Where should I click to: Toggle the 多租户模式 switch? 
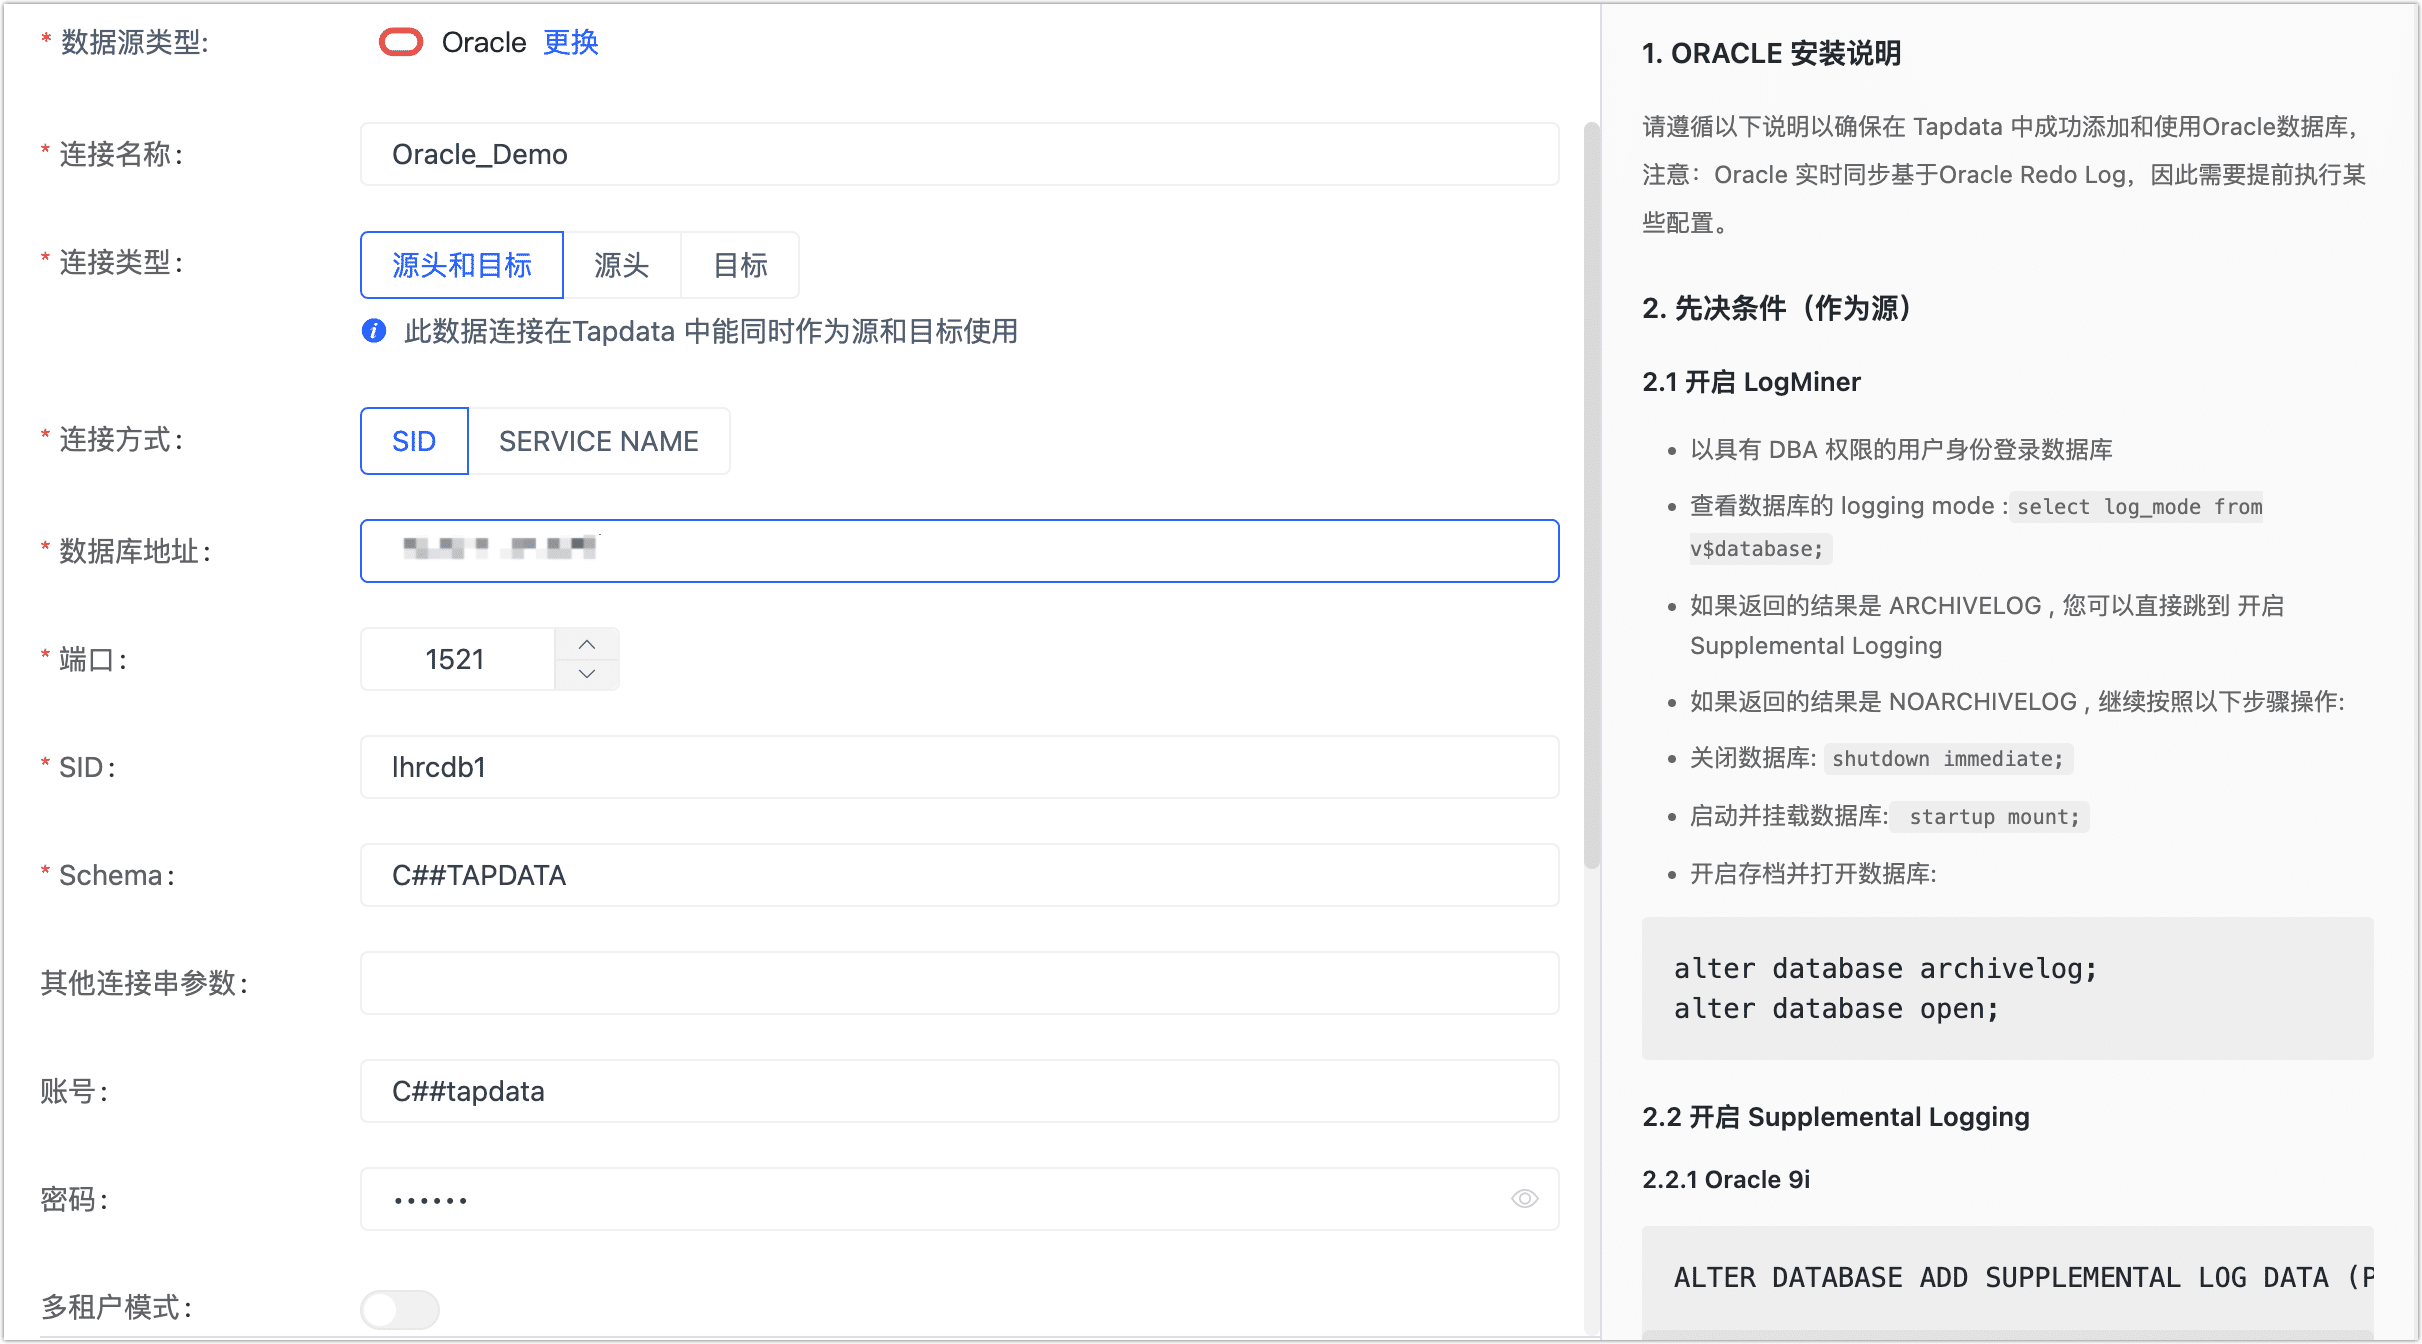coord(400,1308)
